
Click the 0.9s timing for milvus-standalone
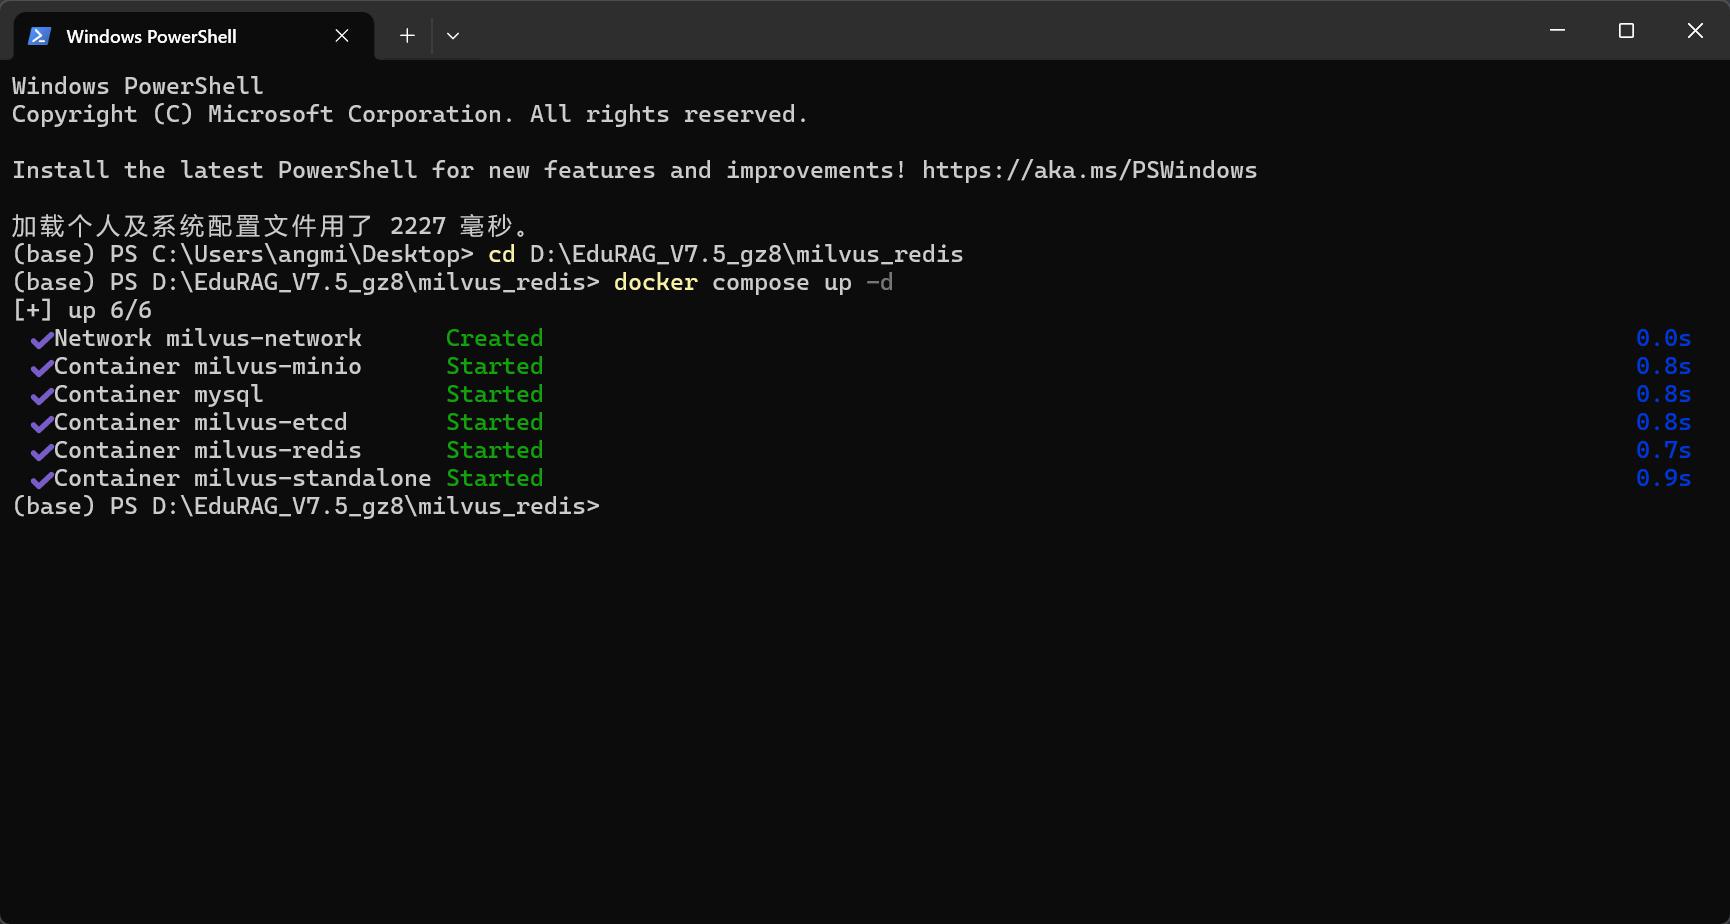pyautogui.click(x=1664, y=478)
